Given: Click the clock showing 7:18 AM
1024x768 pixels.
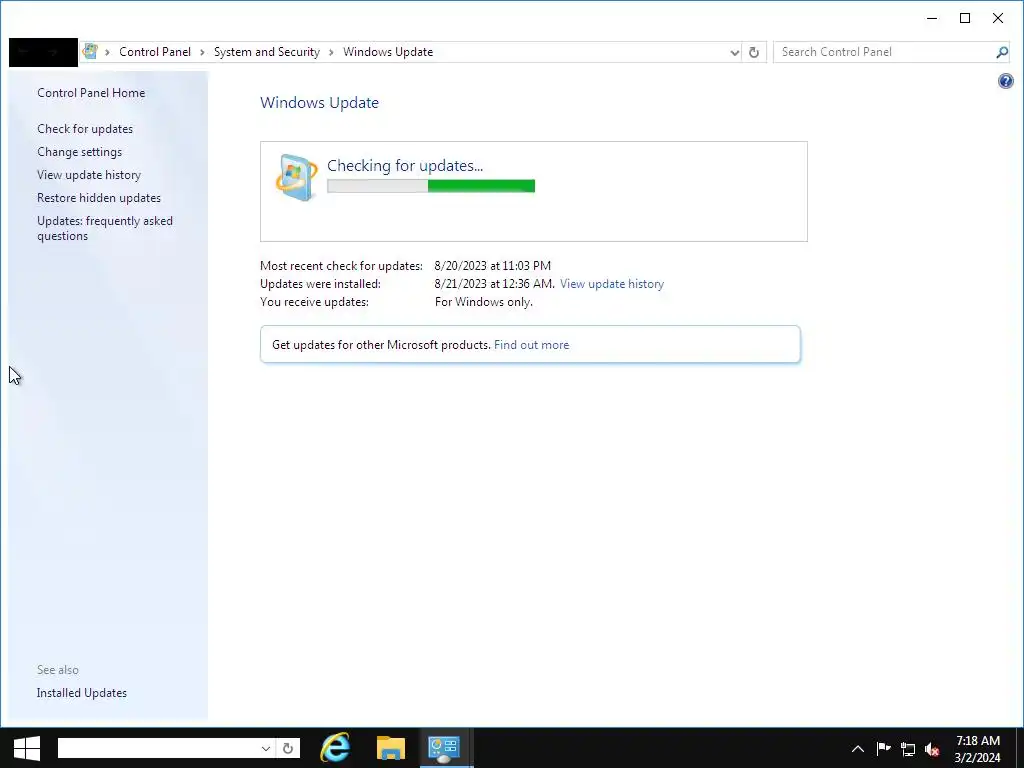Looking at the screenshot, I should pyautogui.click(x=978, y=741).
